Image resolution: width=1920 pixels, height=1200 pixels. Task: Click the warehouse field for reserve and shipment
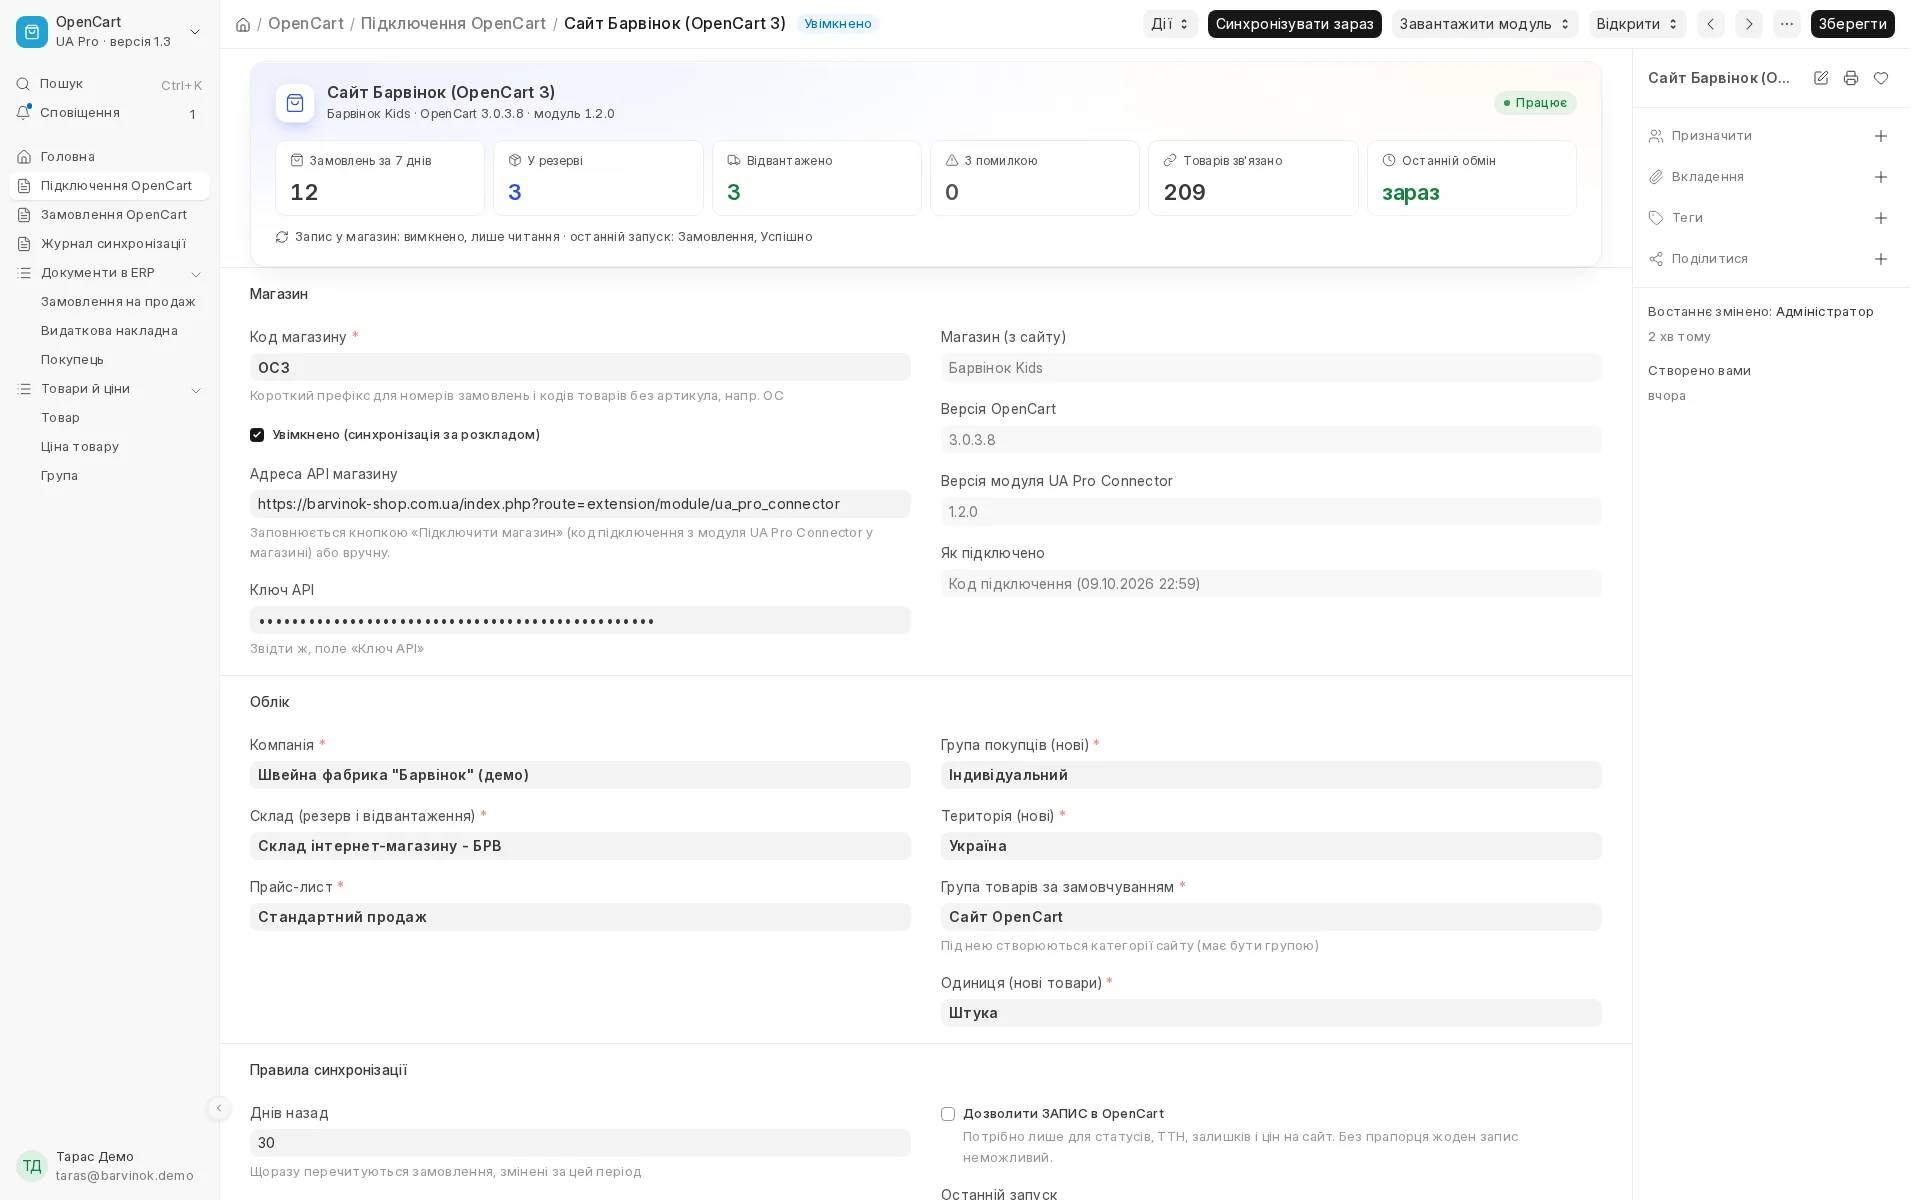[x=580, y=846]
